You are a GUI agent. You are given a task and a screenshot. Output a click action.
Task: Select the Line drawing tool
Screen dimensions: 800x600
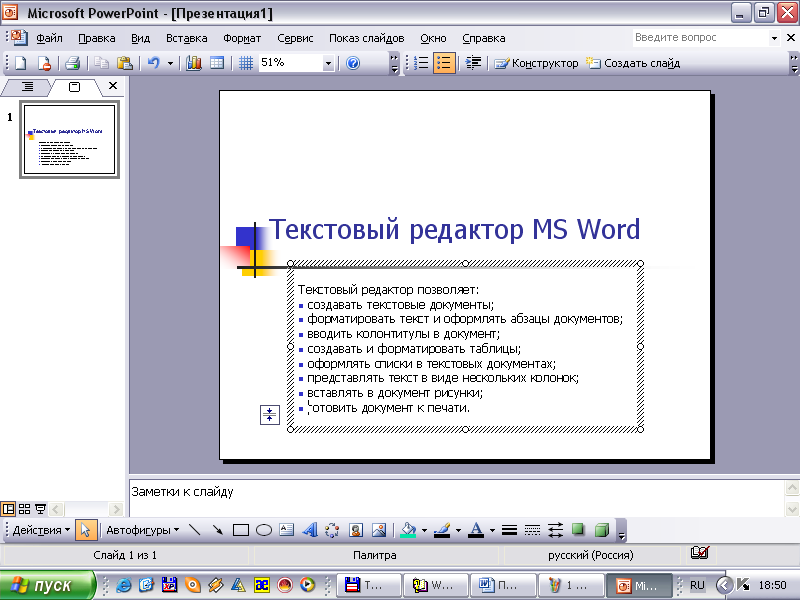click(x=194, y=530)
